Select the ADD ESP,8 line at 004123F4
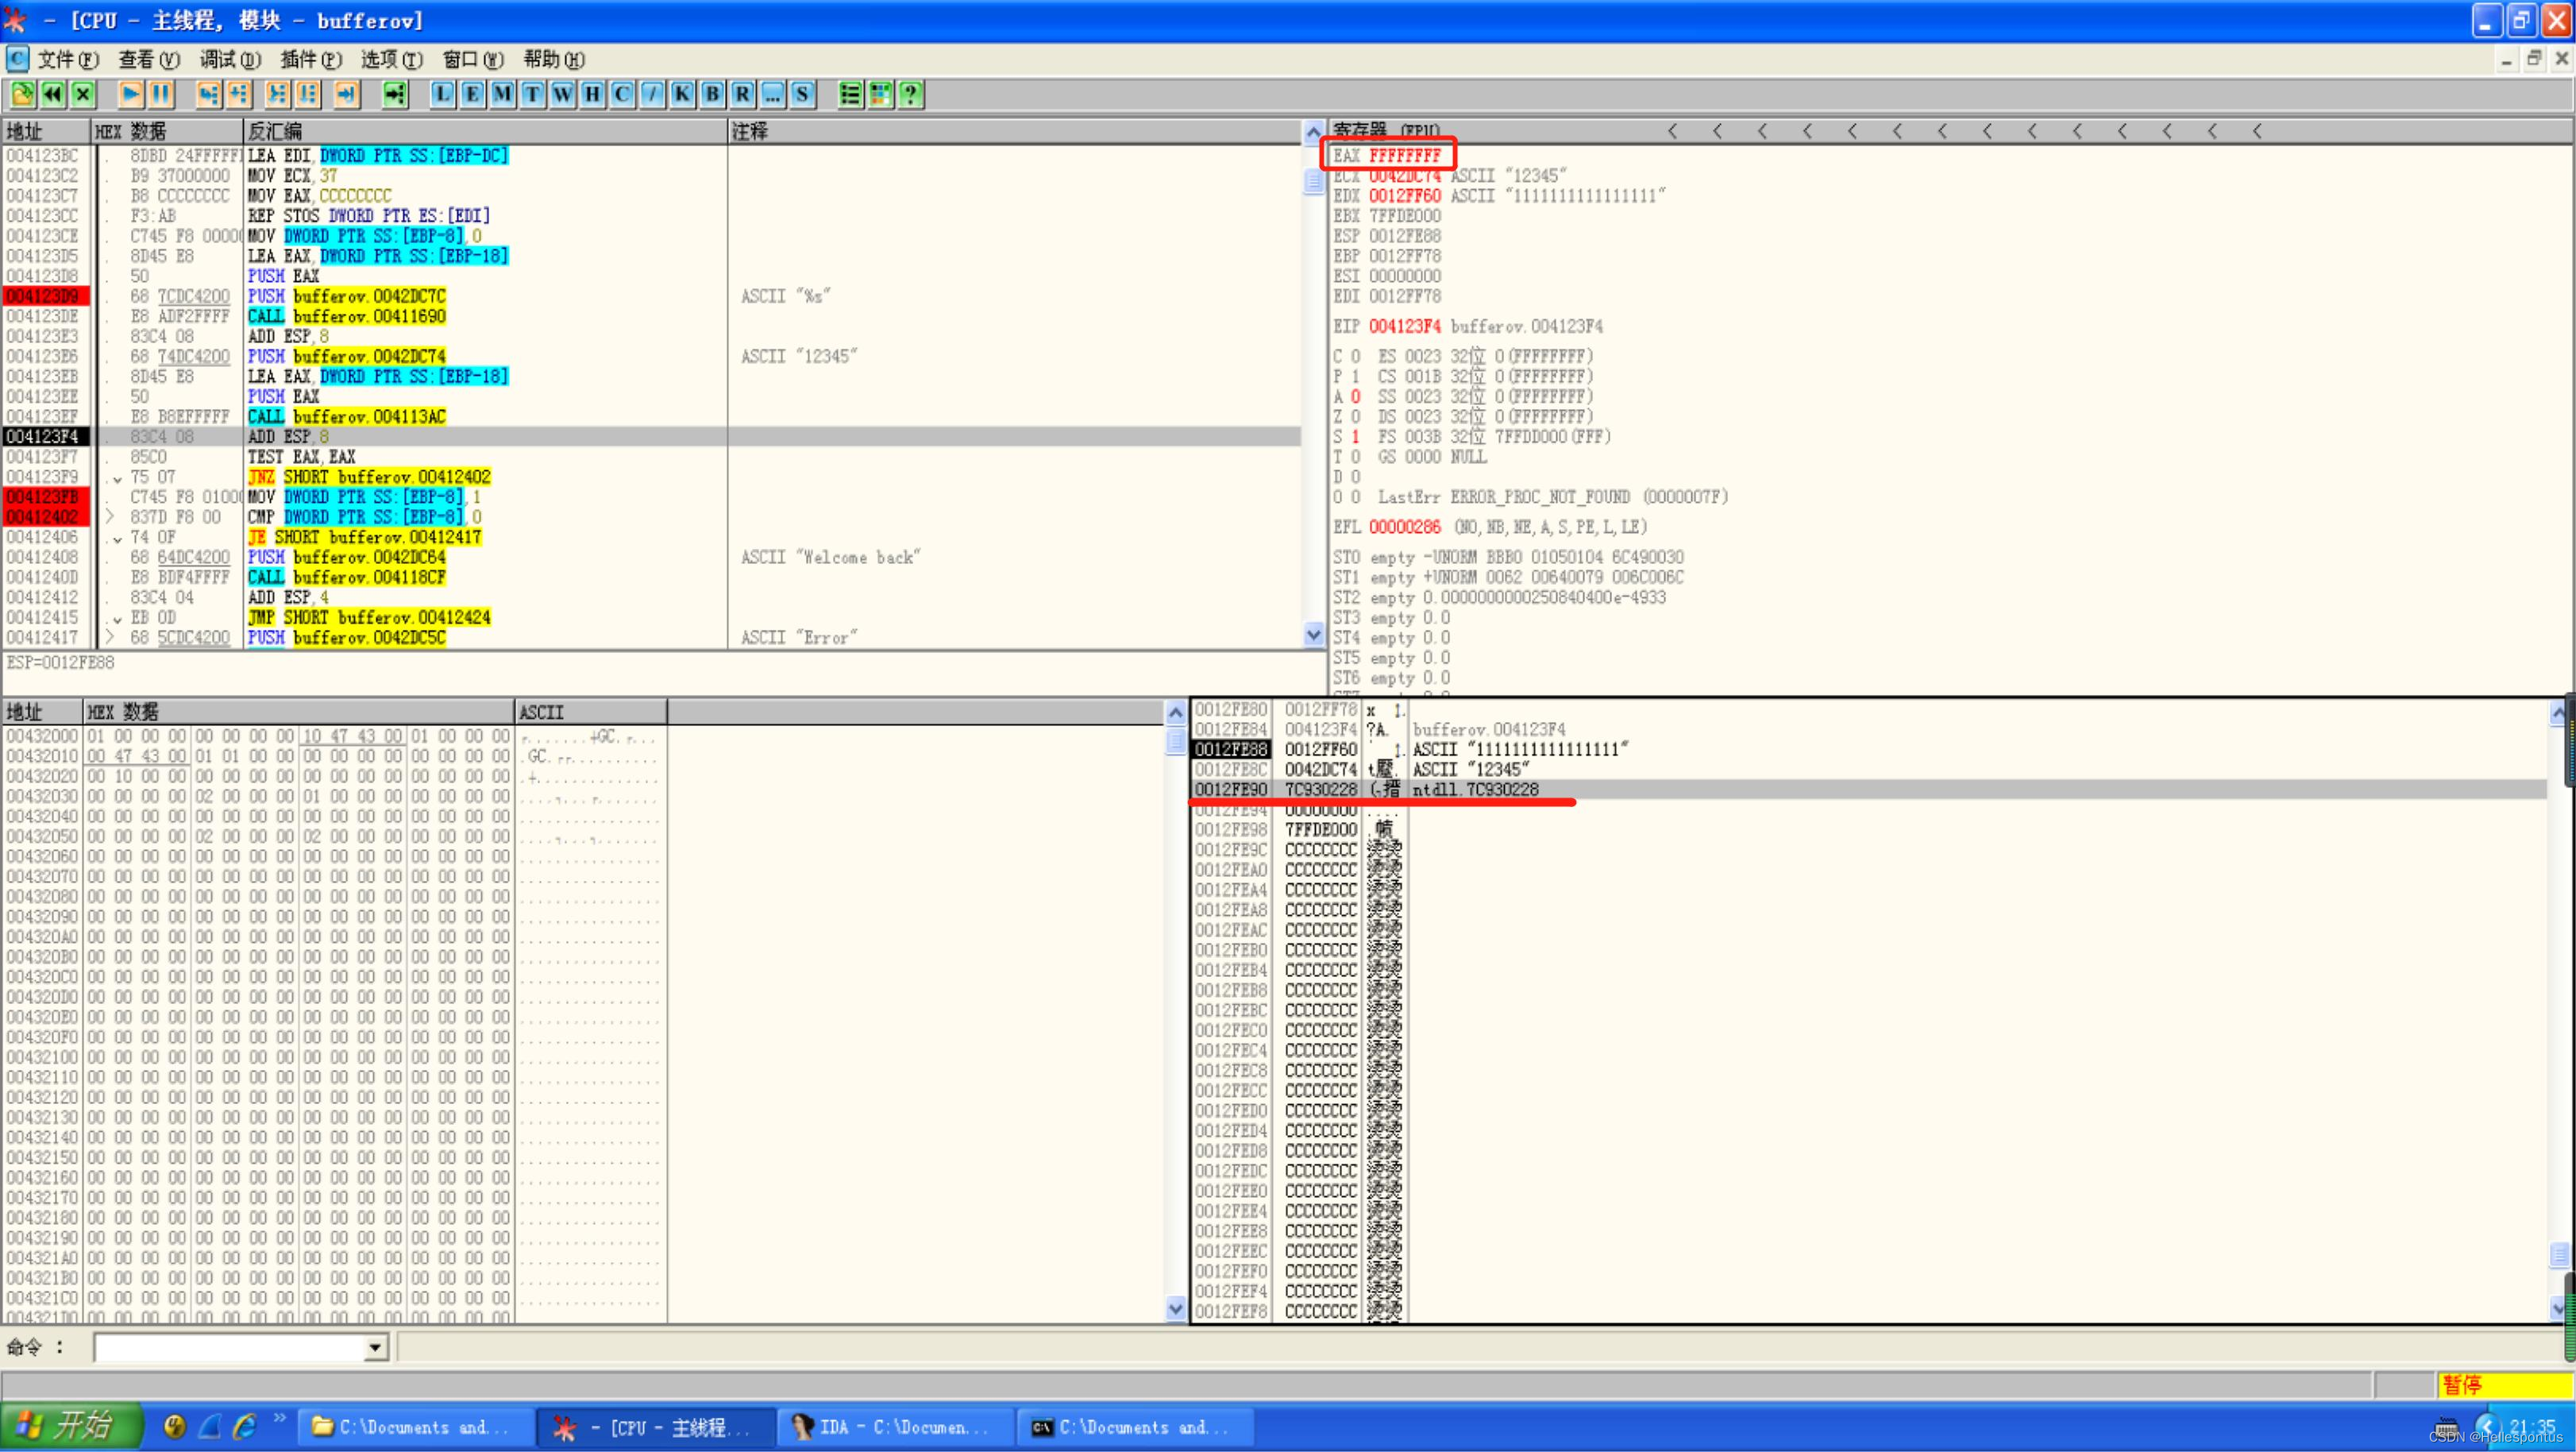2576x1452 pixels. (x=289, y=437)
